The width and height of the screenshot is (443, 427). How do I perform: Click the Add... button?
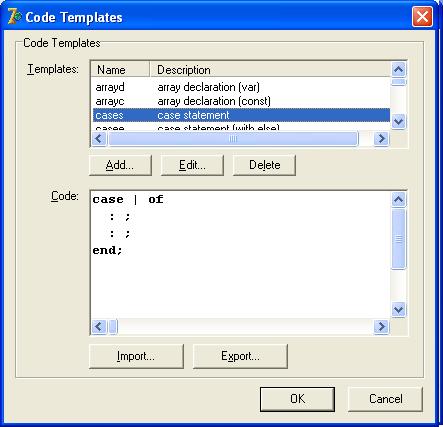pos(120,165)
